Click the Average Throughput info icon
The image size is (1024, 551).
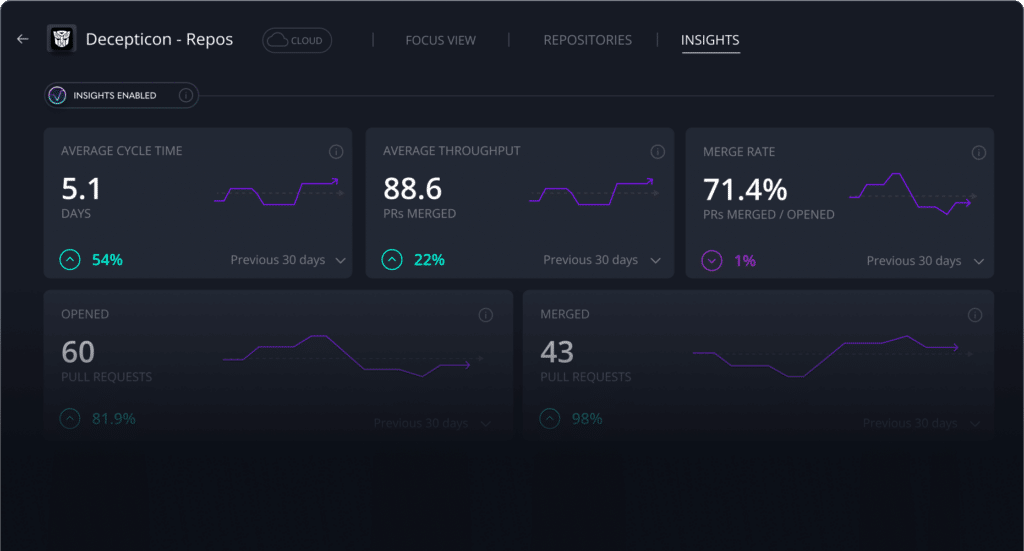(657, 152)
